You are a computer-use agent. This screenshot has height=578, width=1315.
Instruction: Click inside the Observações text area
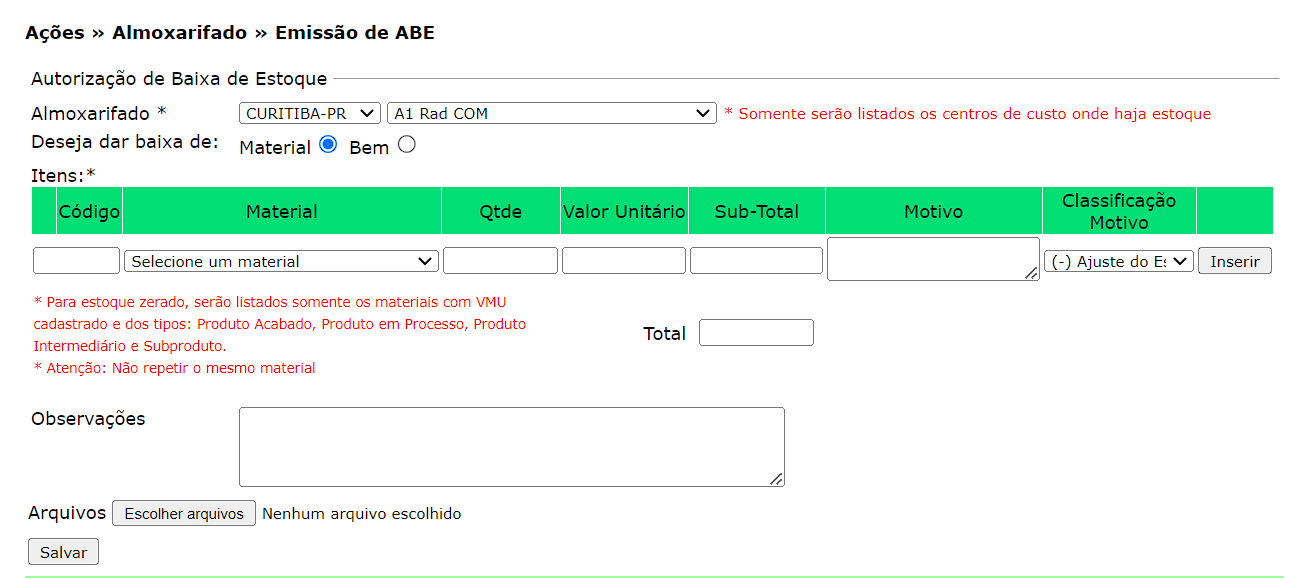511,446
